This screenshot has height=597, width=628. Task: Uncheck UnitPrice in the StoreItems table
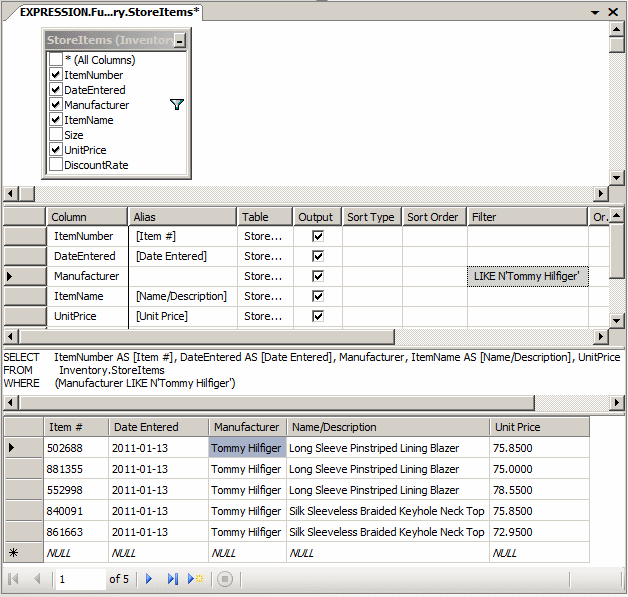pyautogui.click(x=56, y=150)
